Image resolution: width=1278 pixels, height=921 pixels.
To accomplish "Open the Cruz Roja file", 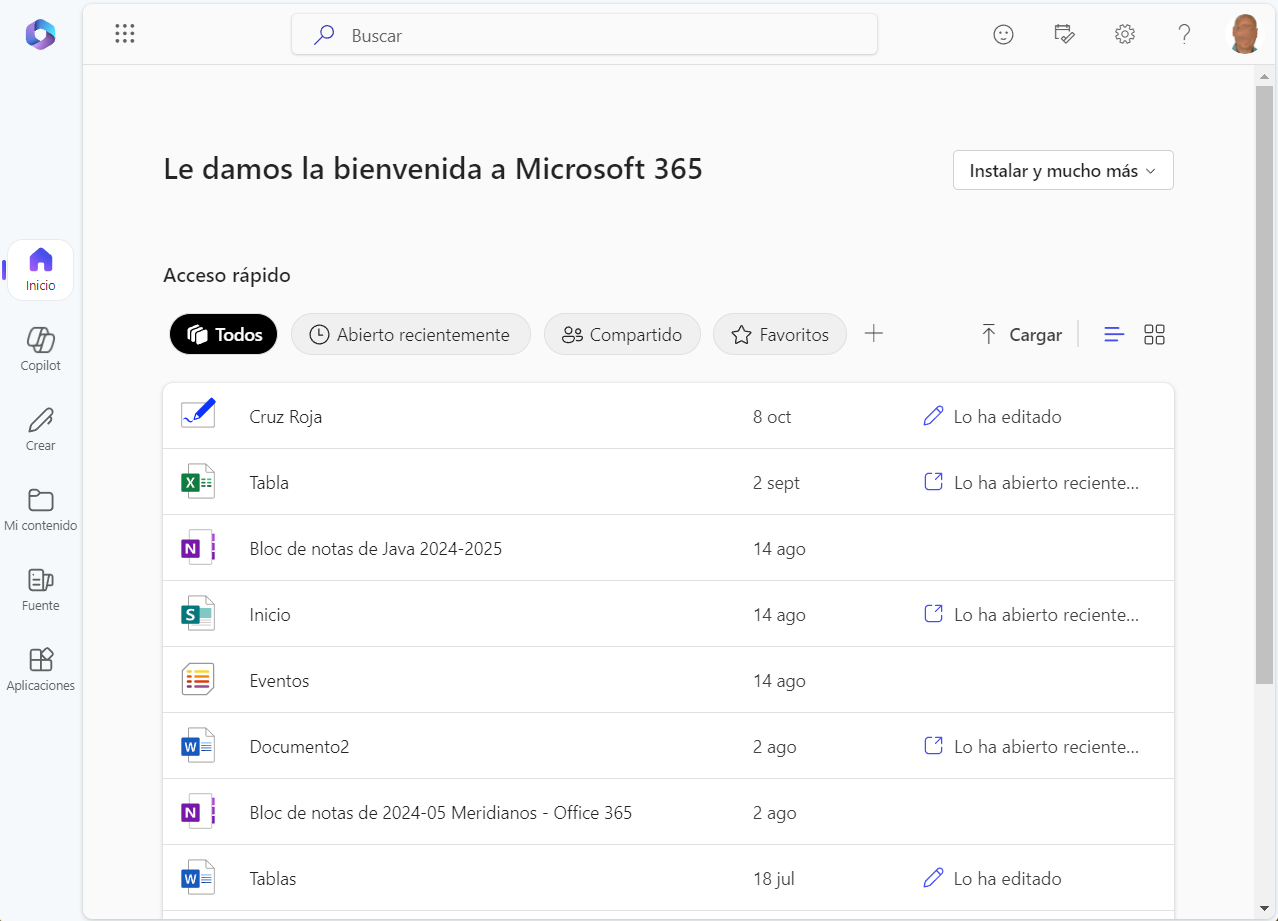I will (x=286, y=417).
